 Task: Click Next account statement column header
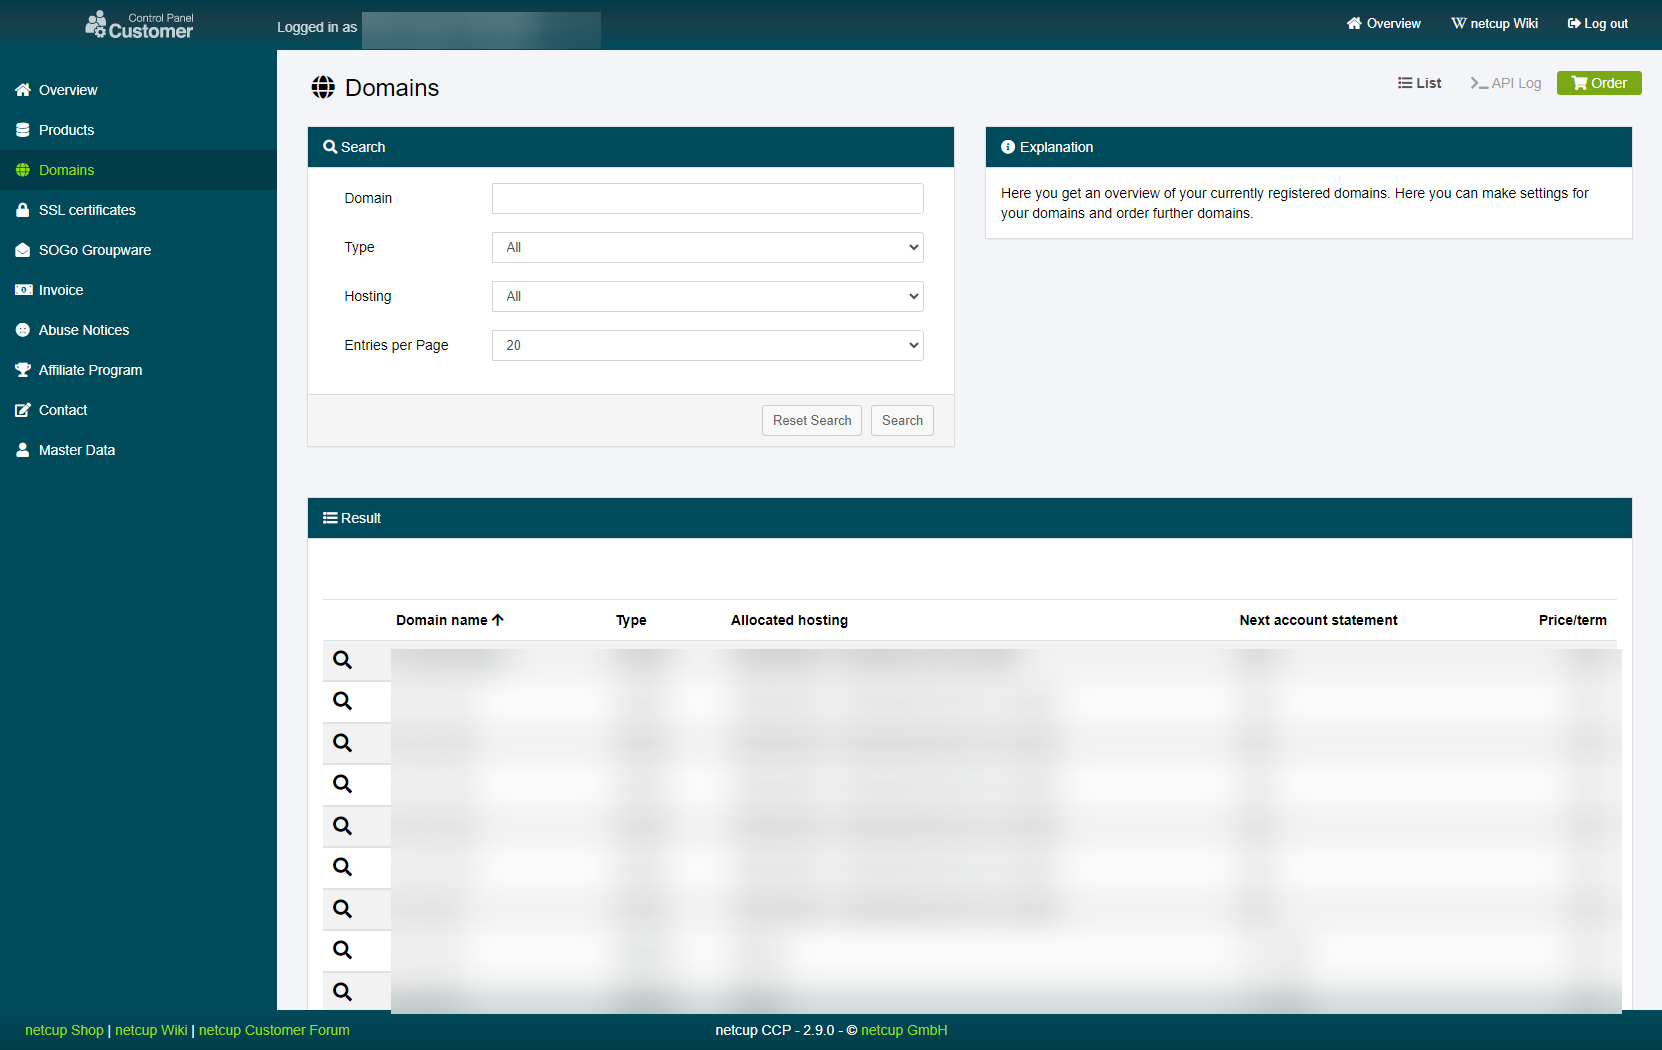(x=1318, y=620)
